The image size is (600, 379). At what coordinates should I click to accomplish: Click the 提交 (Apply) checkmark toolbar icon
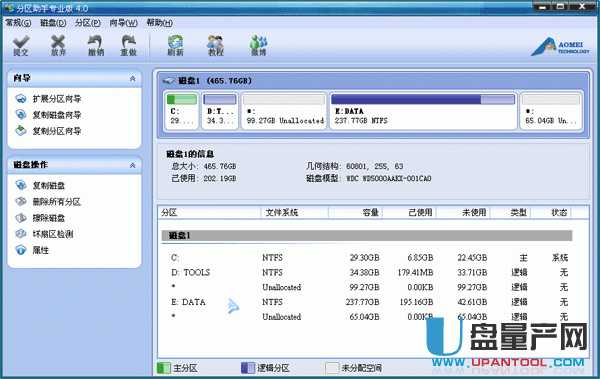(x=21, y=46)
